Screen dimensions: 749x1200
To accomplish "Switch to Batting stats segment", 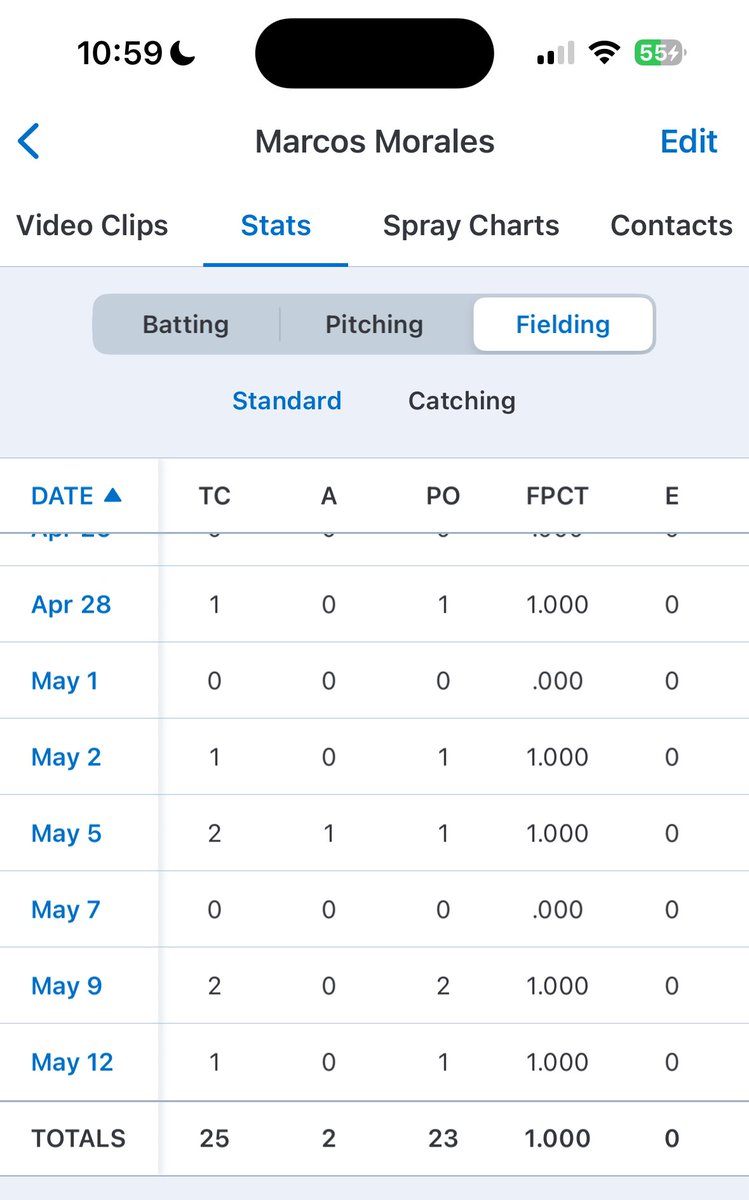I will [x=186, y=324].
